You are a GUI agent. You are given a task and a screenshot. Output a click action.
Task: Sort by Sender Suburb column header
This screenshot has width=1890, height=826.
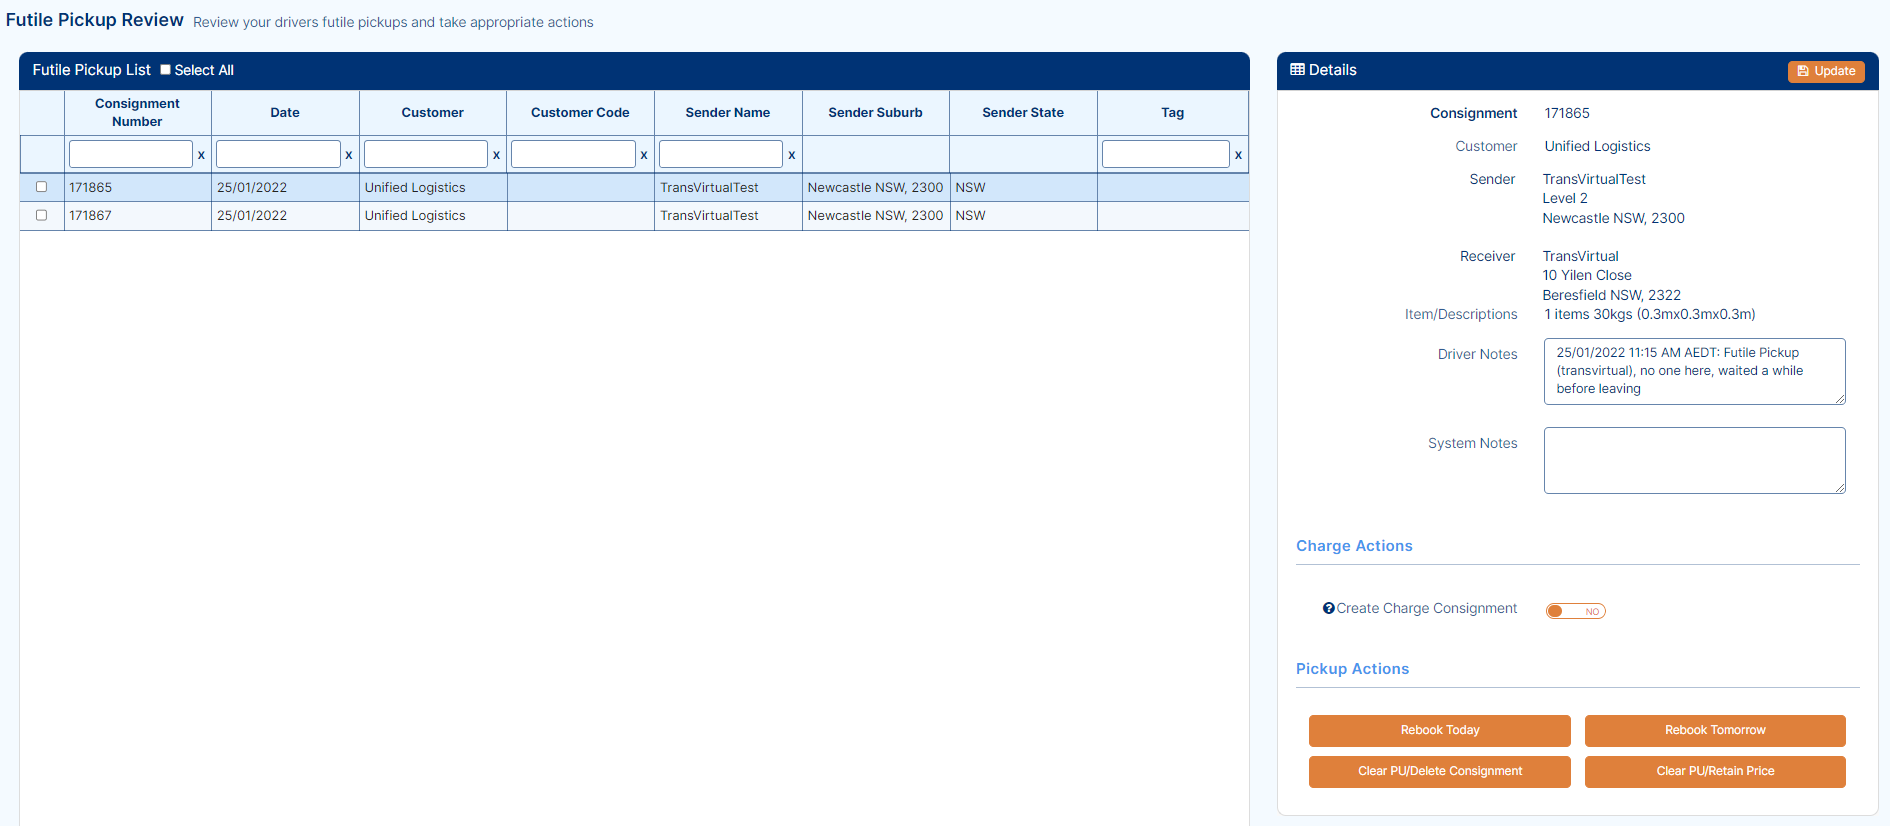[875, 112]
